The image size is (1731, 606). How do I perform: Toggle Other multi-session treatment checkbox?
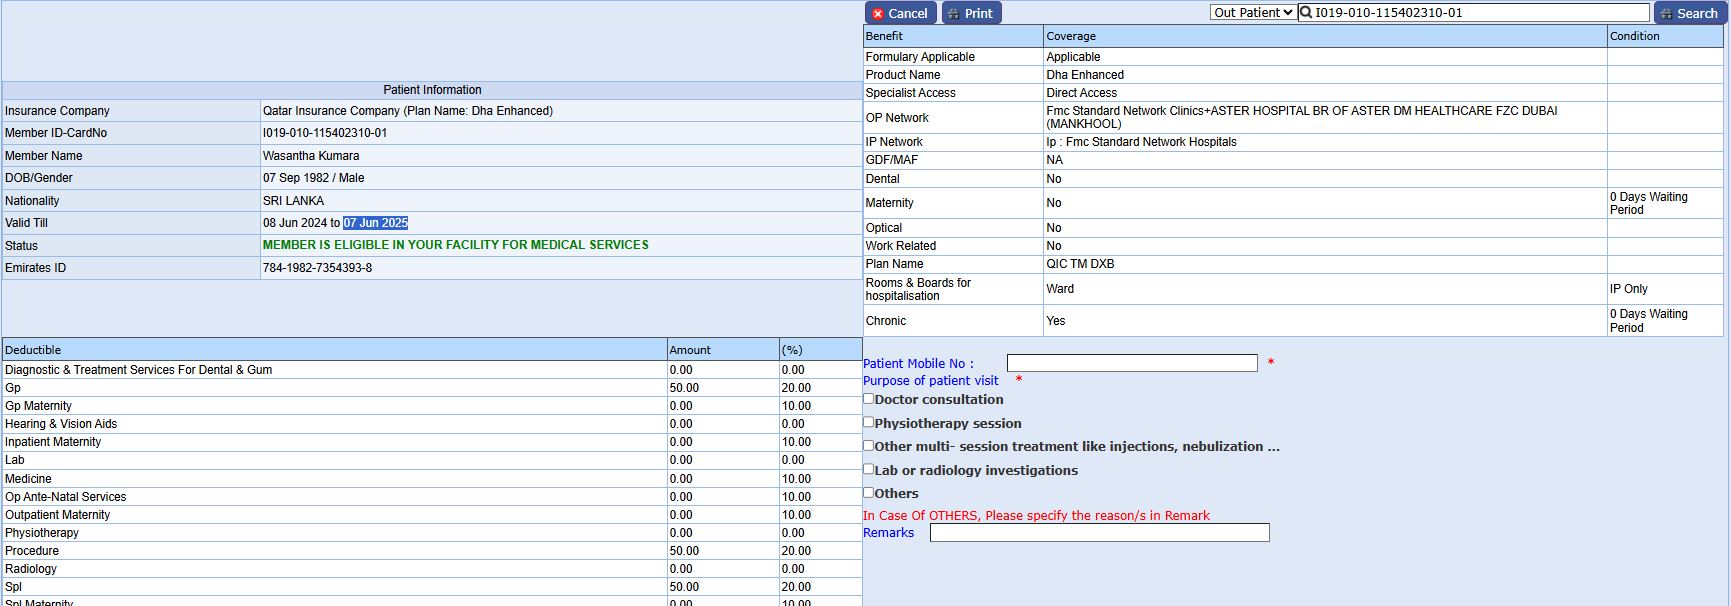pyautogui.click(x=869, y=446)
